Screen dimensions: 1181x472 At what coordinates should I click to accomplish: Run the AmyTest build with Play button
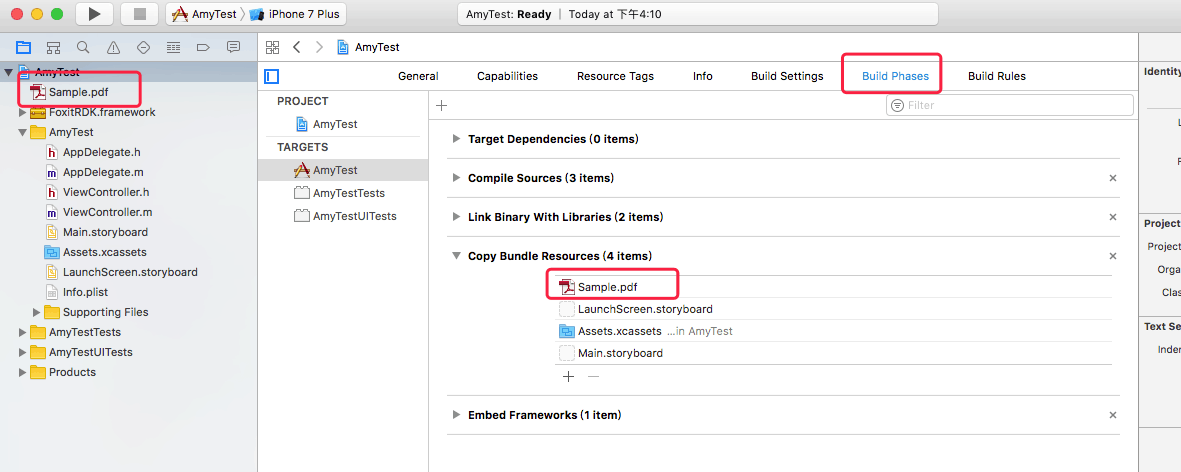(x=94, y=14)
